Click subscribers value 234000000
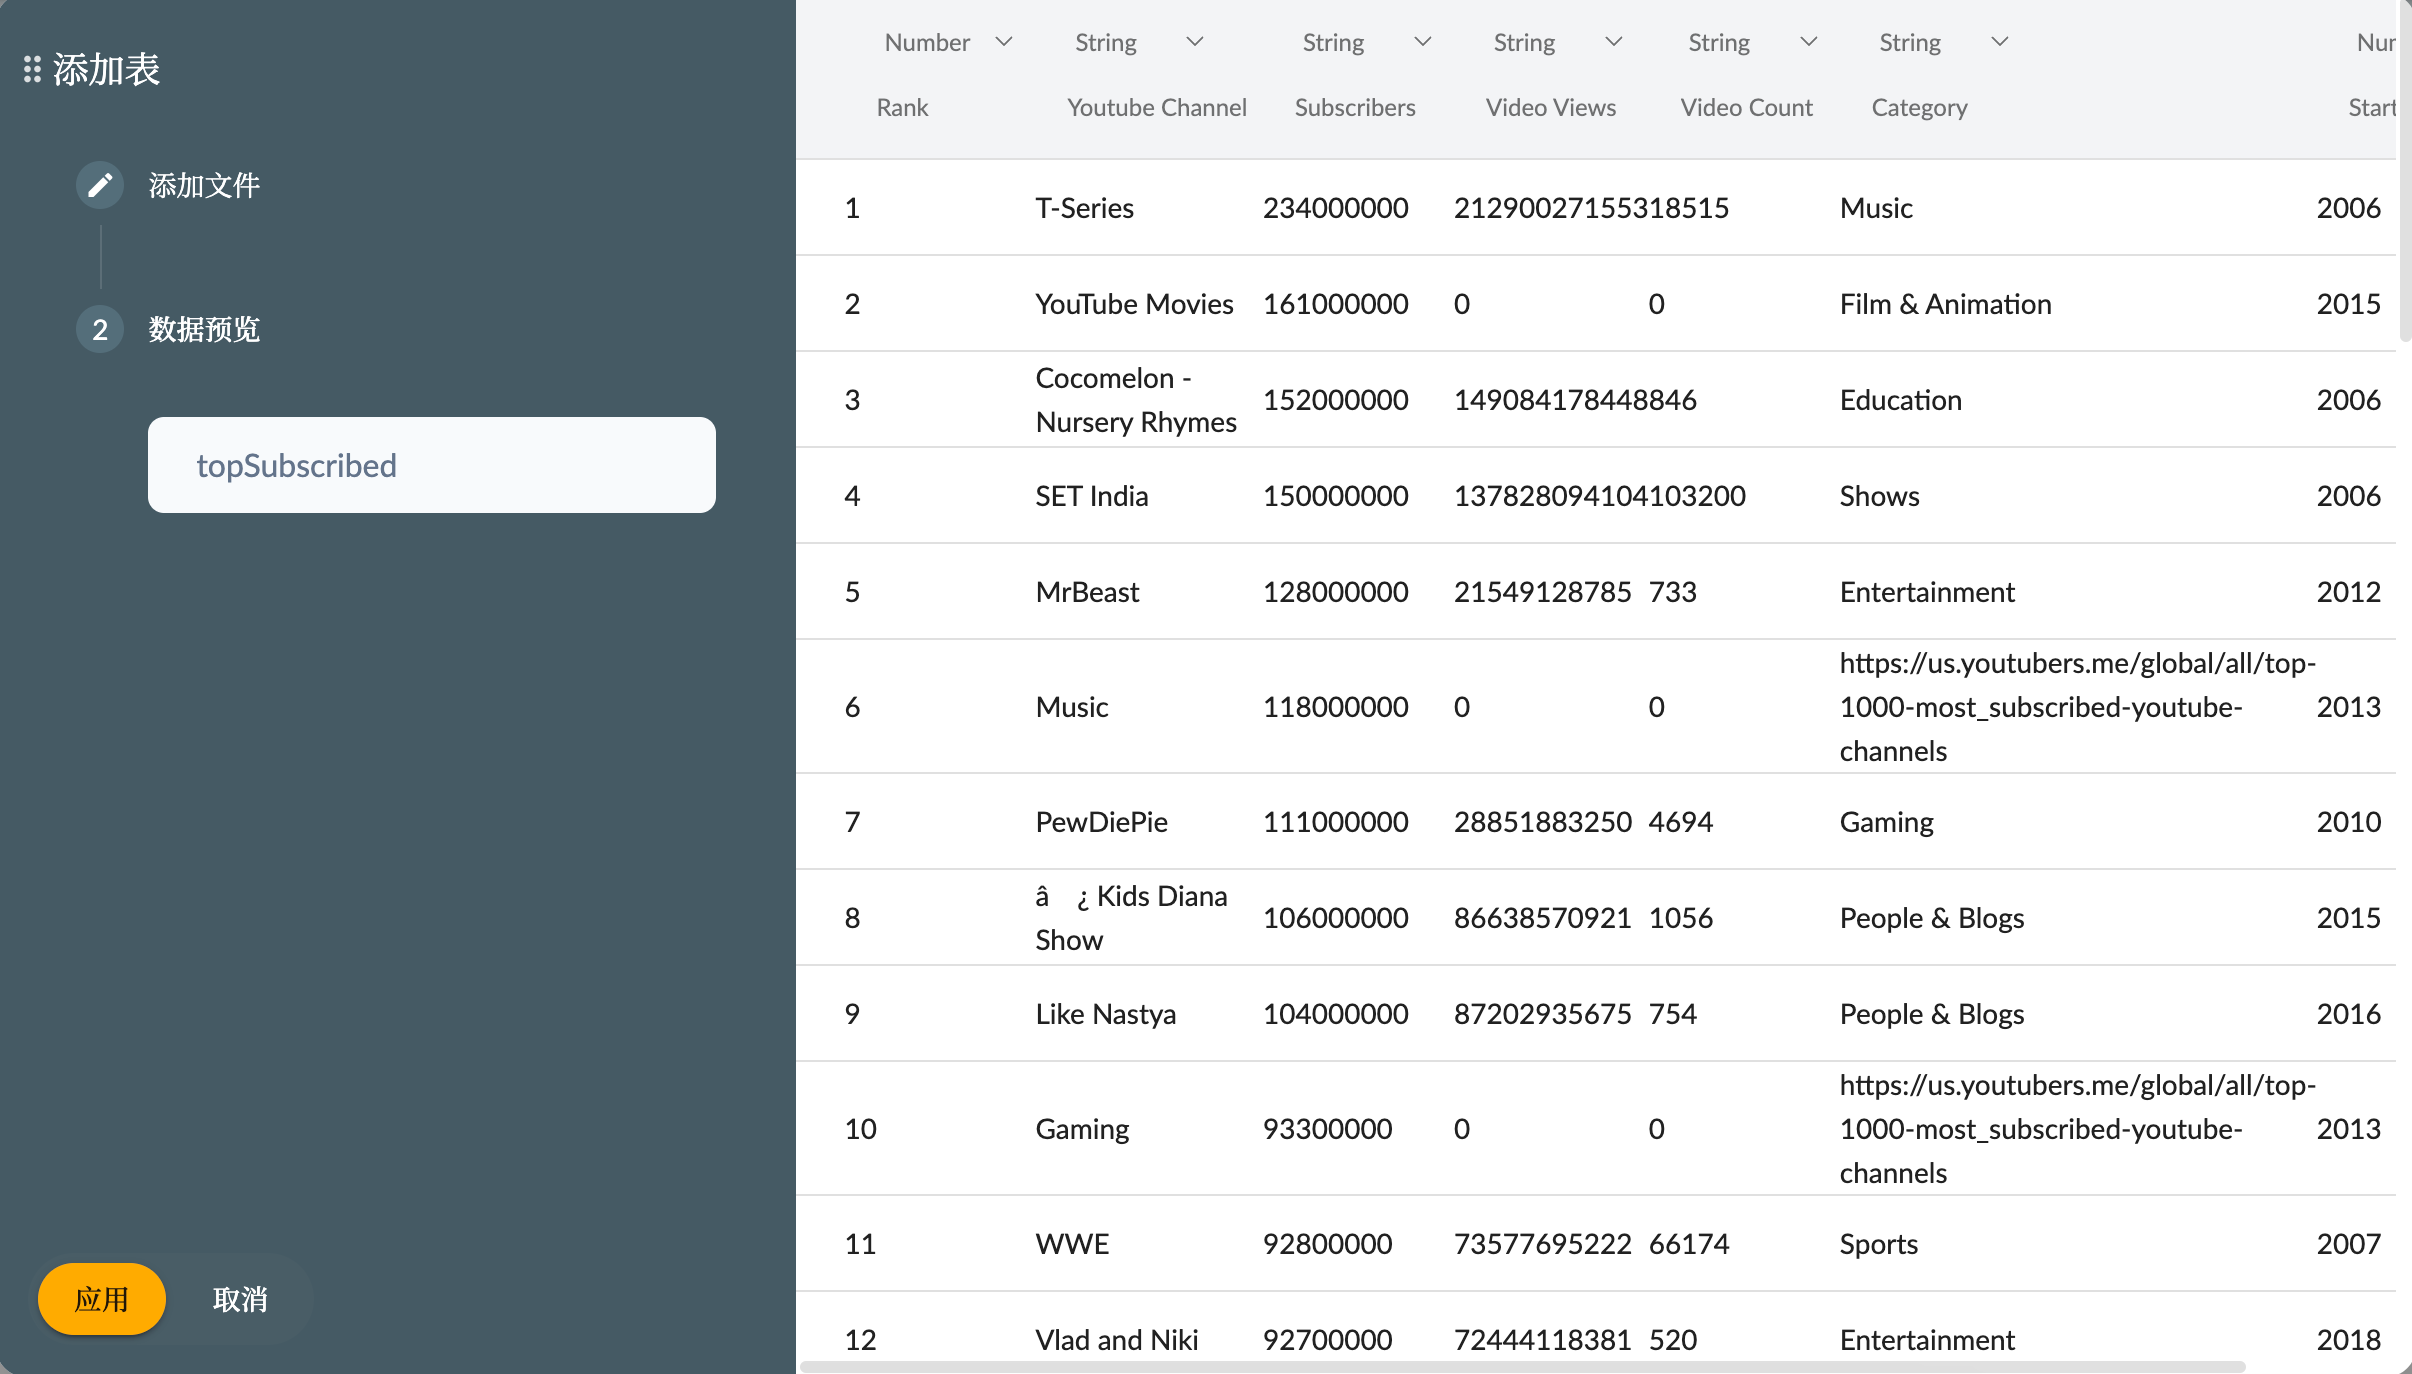This screenshot has height=1374, width=2412. (1335, 207)
